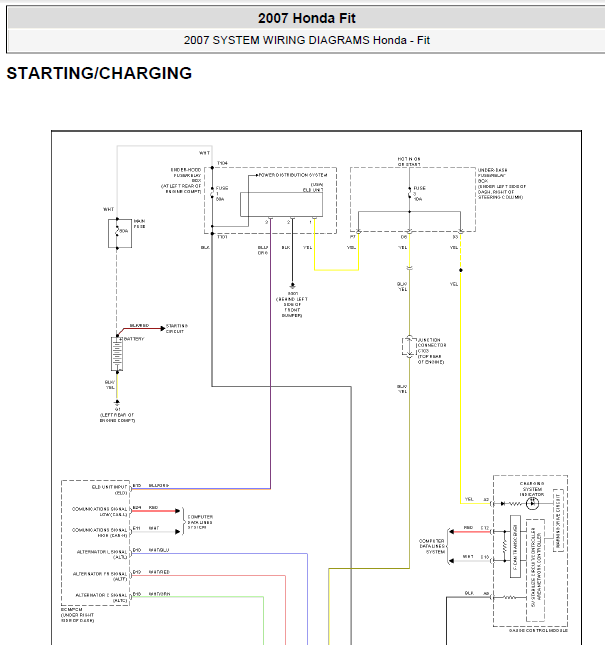Click 'COMPUTER DATA LINES SYSTEM' label near gauge module
Image resolution: width=605 pixels, height=645 pixels.
[432, 546]
